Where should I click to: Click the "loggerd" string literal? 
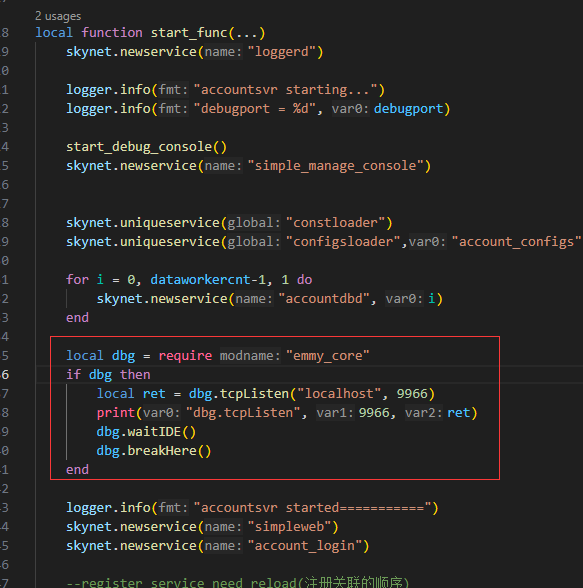tap(282, 52)
